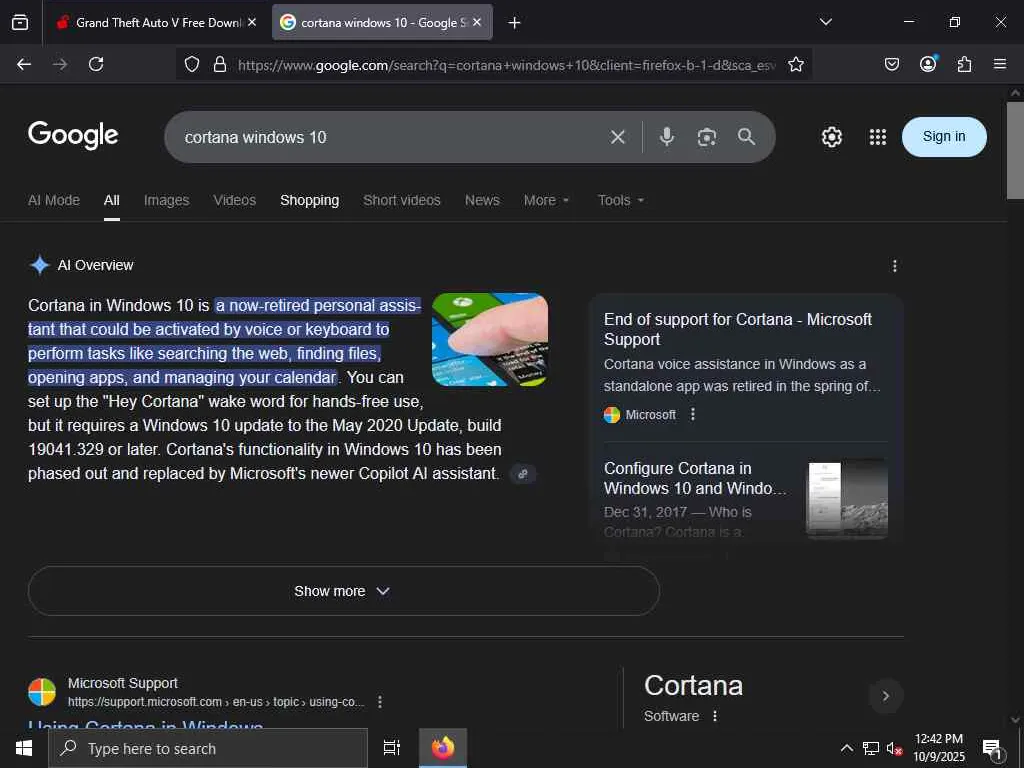Open Google quick settings gear
Screen dimensions: 1024x768
pyautogui.click(x=831, y=137)
